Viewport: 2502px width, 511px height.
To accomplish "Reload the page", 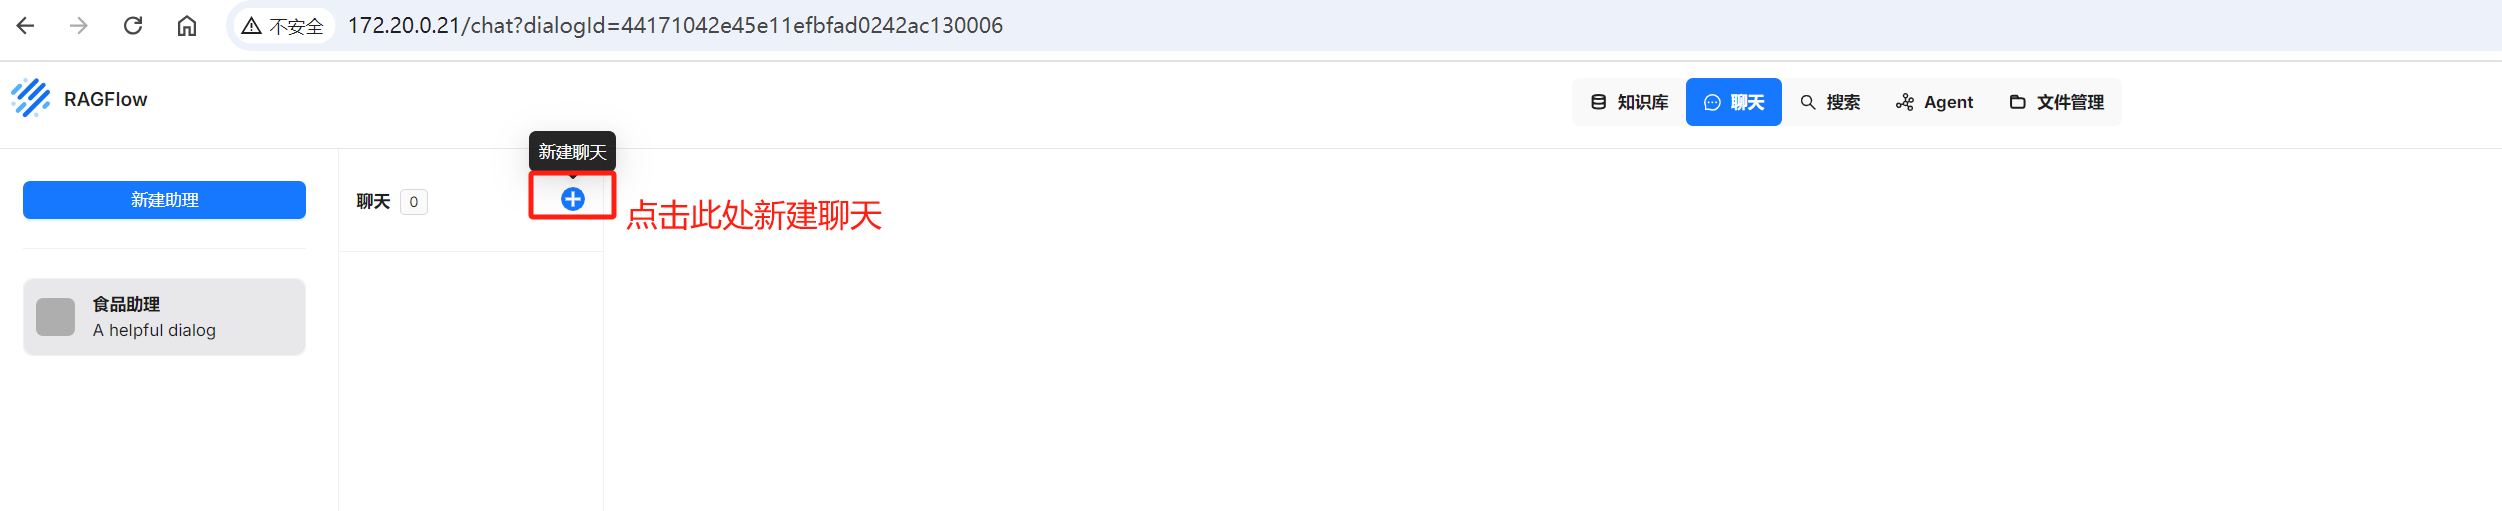I will click(x=133, y=26).
